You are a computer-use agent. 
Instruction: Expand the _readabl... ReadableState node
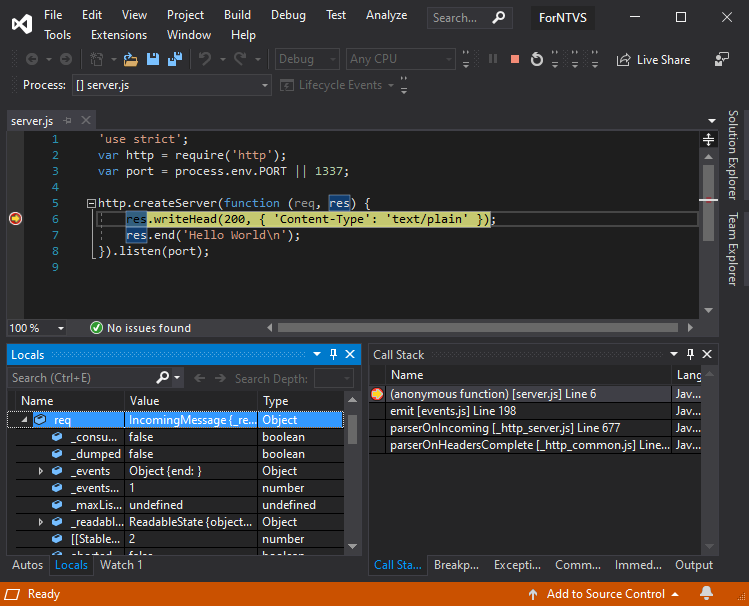click(41, 522)
